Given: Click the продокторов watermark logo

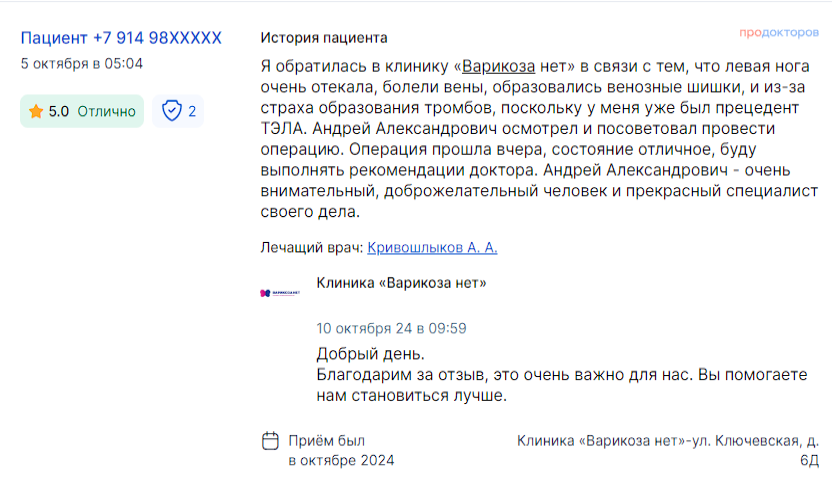Looking at the screenshot, I should click(x=779, y=32).
